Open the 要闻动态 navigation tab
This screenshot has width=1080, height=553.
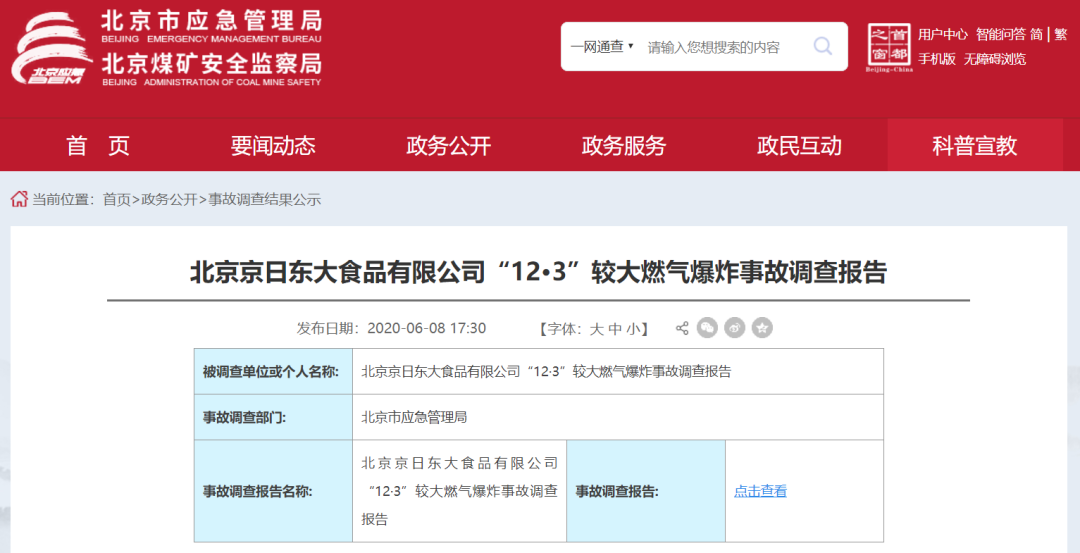(273, 145)
